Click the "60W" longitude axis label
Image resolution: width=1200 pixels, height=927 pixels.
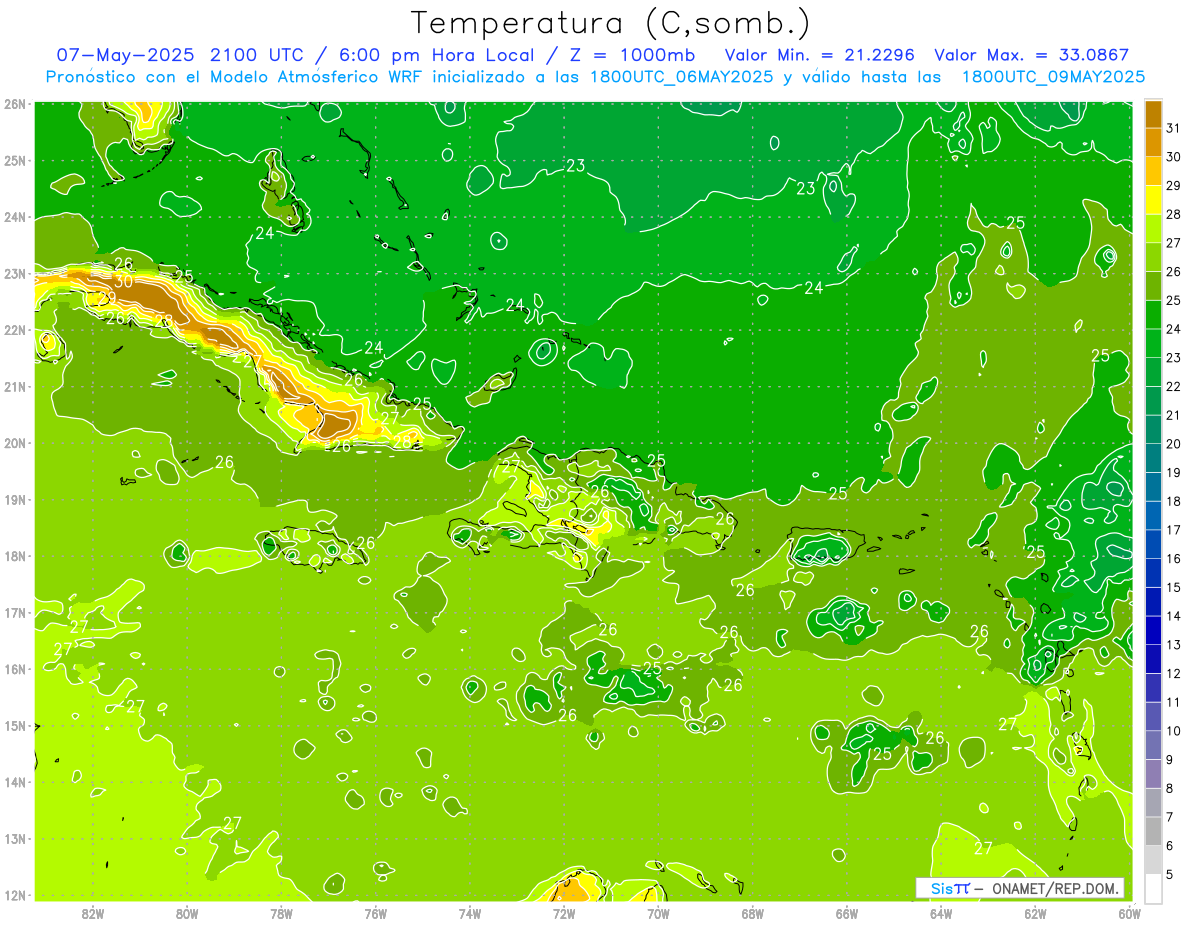pyautogui.click(x=1129, y=913)
